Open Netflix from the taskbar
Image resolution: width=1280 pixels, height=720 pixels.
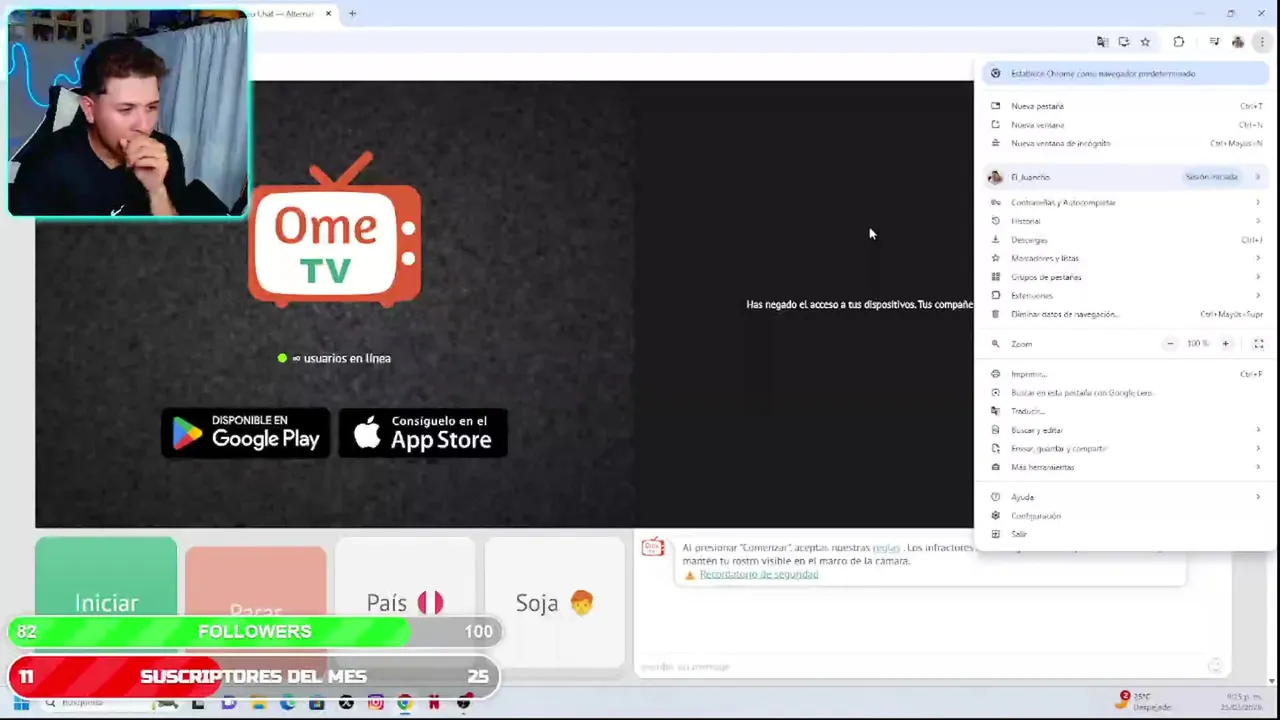[434, 704]
